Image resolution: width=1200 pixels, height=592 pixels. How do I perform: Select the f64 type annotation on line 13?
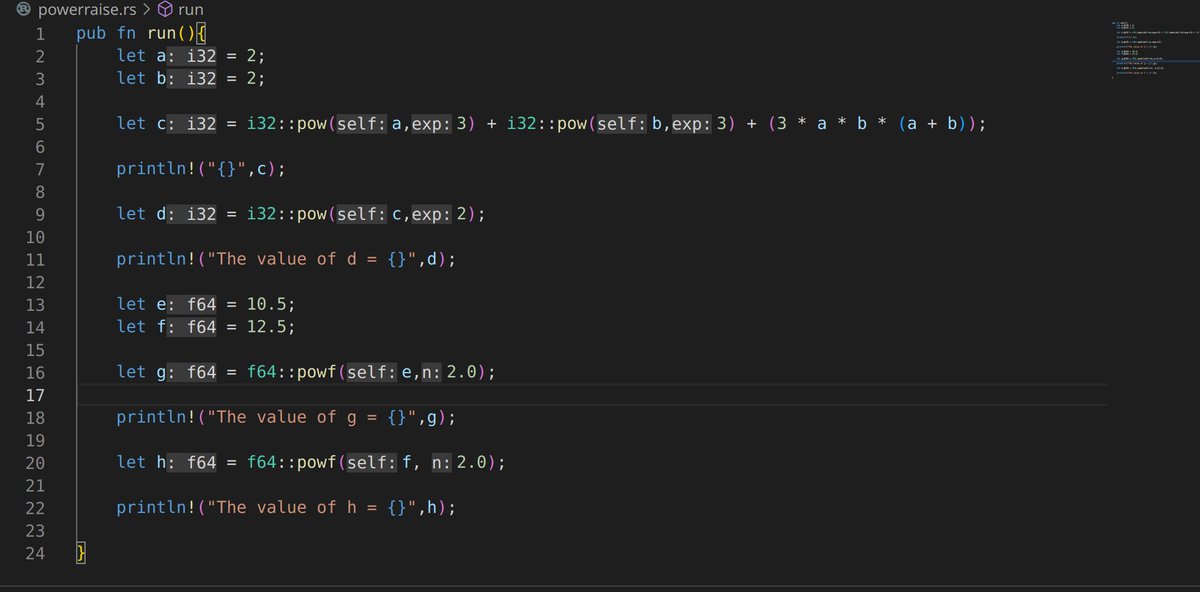[x=200, y=303]
